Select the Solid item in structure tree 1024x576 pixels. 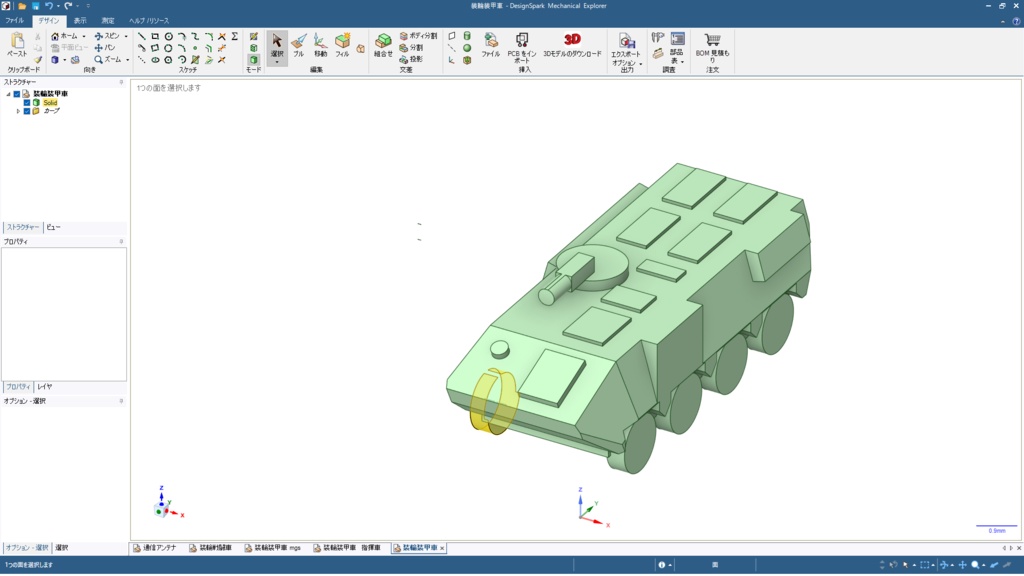(x=50, y=103)
